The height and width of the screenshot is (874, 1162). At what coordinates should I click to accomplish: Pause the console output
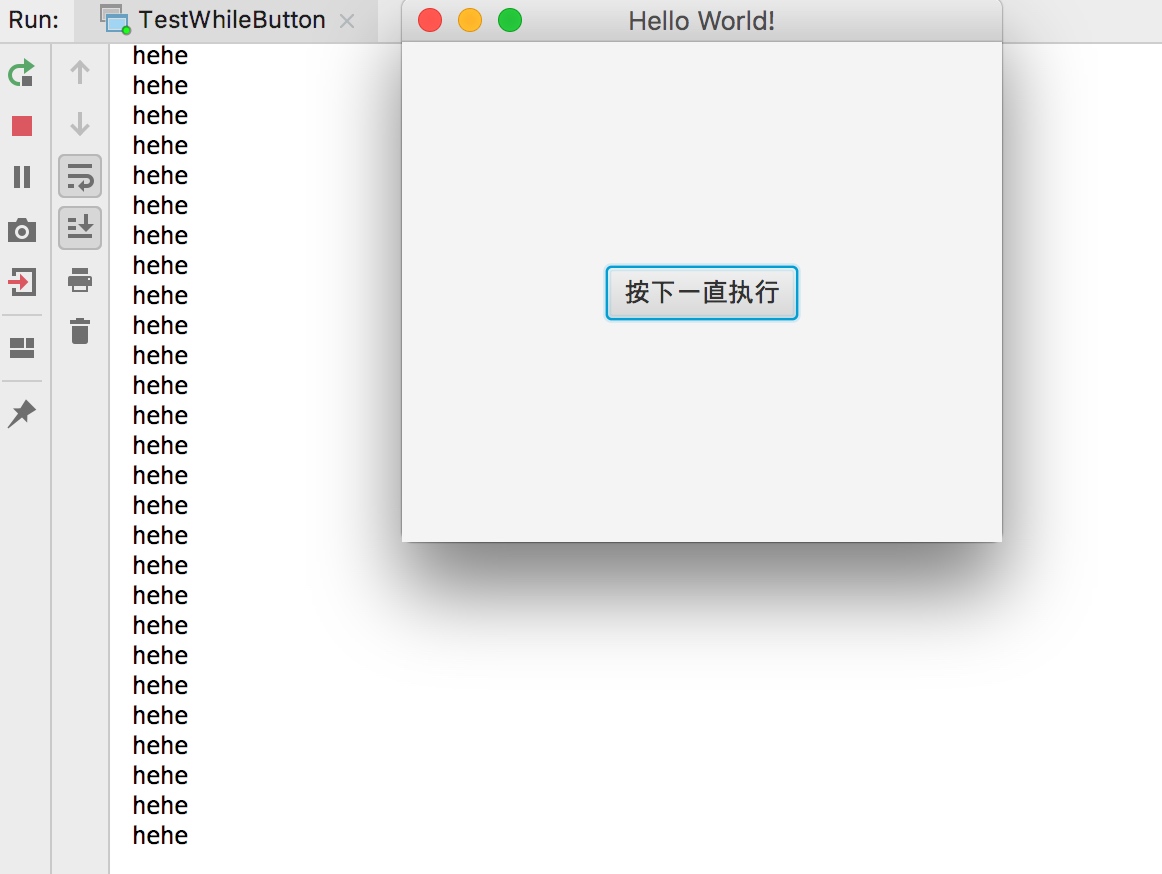coord(21,177)
